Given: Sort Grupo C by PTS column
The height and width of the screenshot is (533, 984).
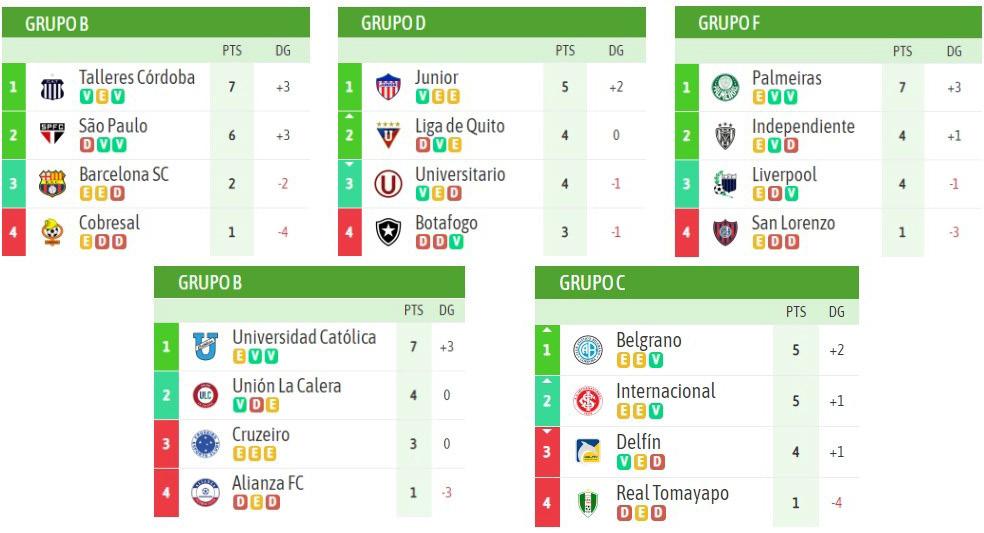Looking at the screenshot, I should [796, 311].
